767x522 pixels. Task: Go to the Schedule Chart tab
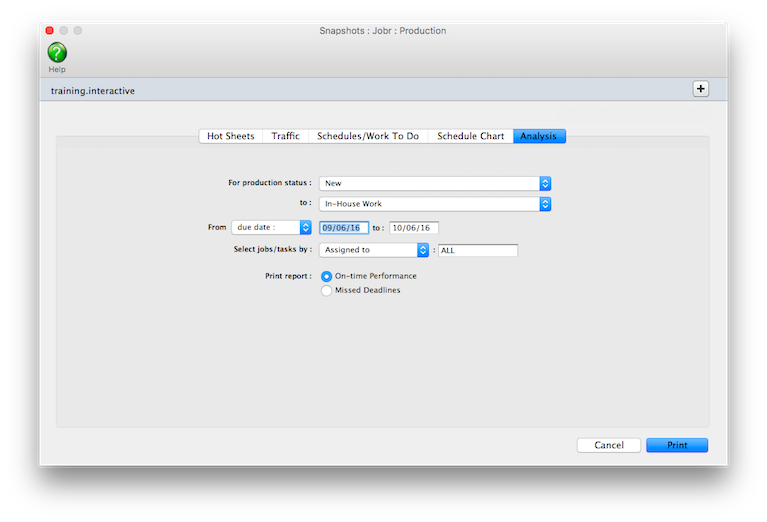coord(470,136)
